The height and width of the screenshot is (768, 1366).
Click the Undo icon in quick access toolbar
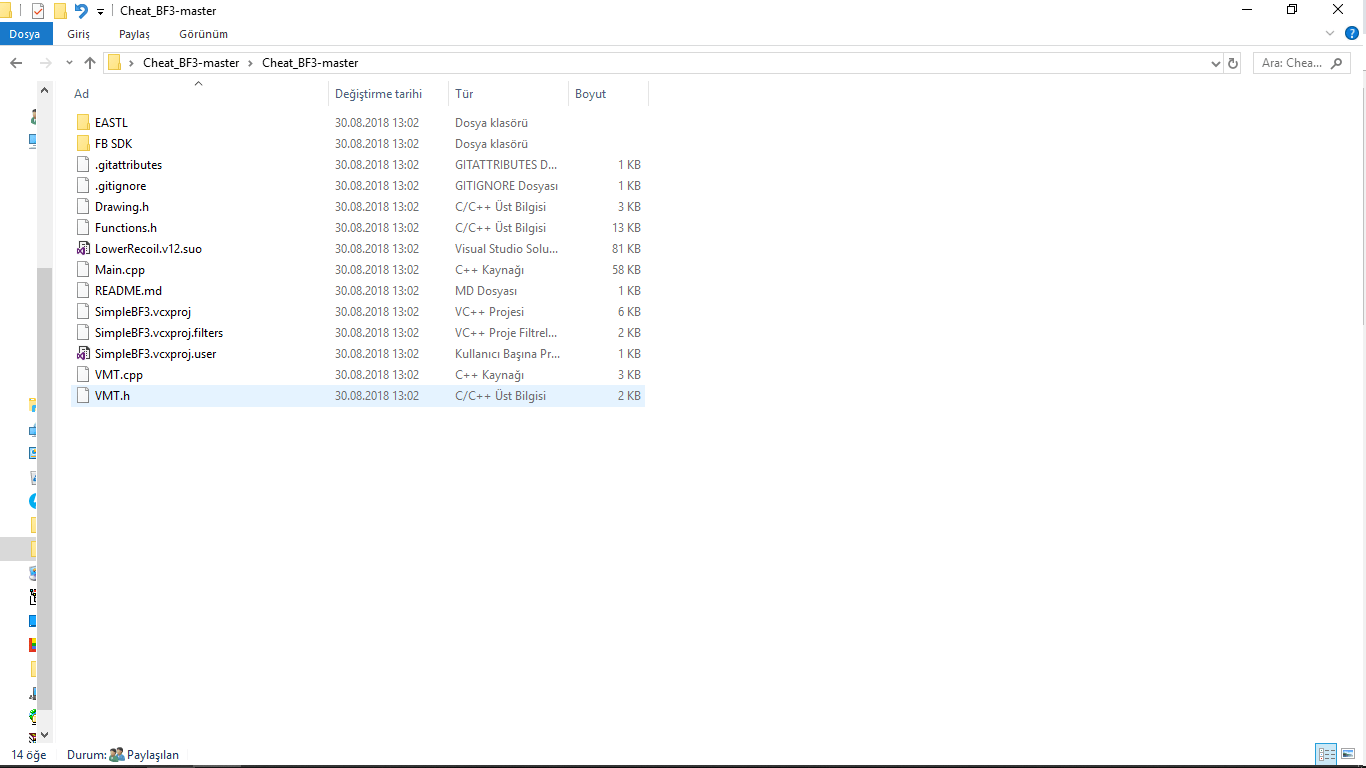coord(81,11)
